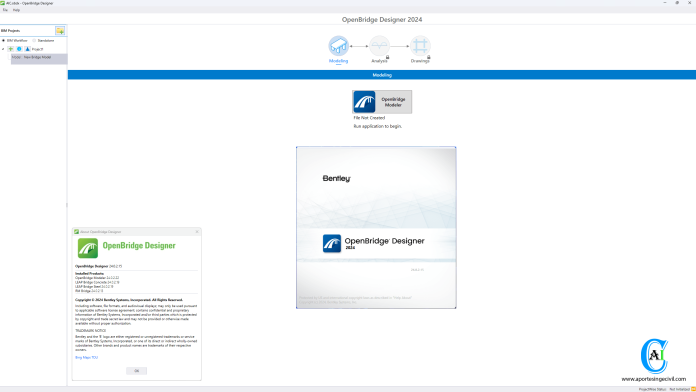Click "Run application to begin." text
The width and height of the screenshot is (696, 392).
coord(378,127)
